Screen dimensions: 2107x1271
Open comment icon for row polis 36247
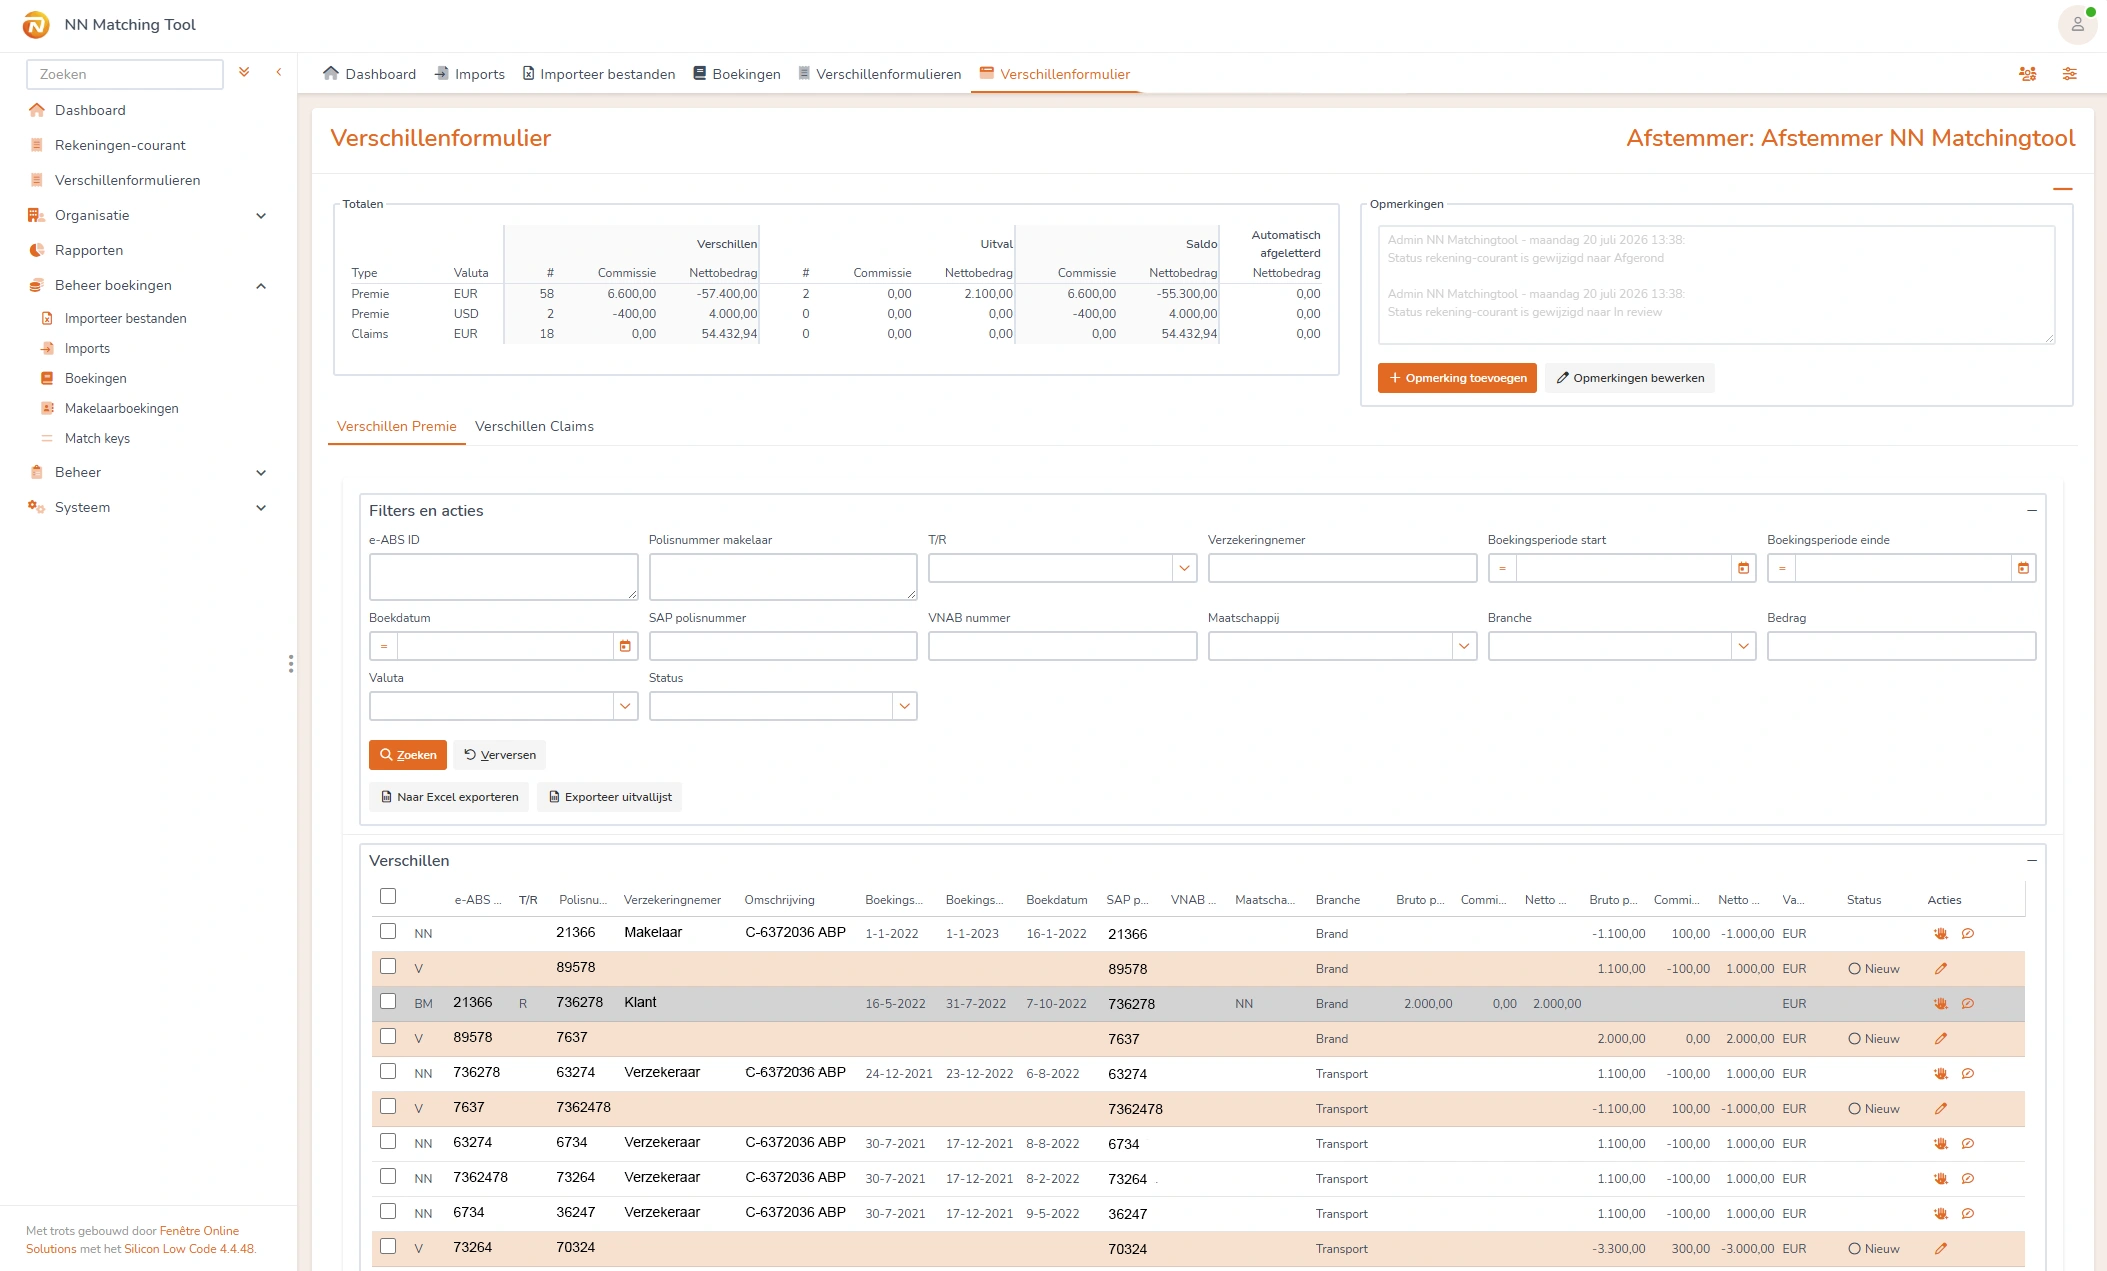(1967, 1213)
